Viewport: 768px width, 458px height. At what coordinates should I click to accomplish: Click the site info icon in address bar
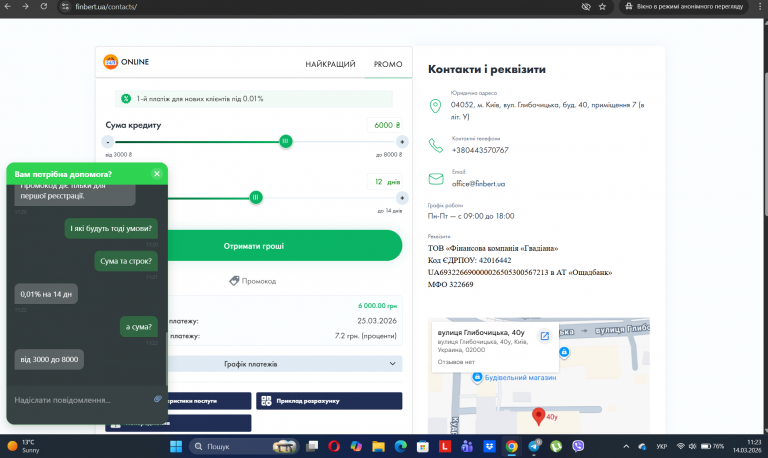click(x=65, y=7)
